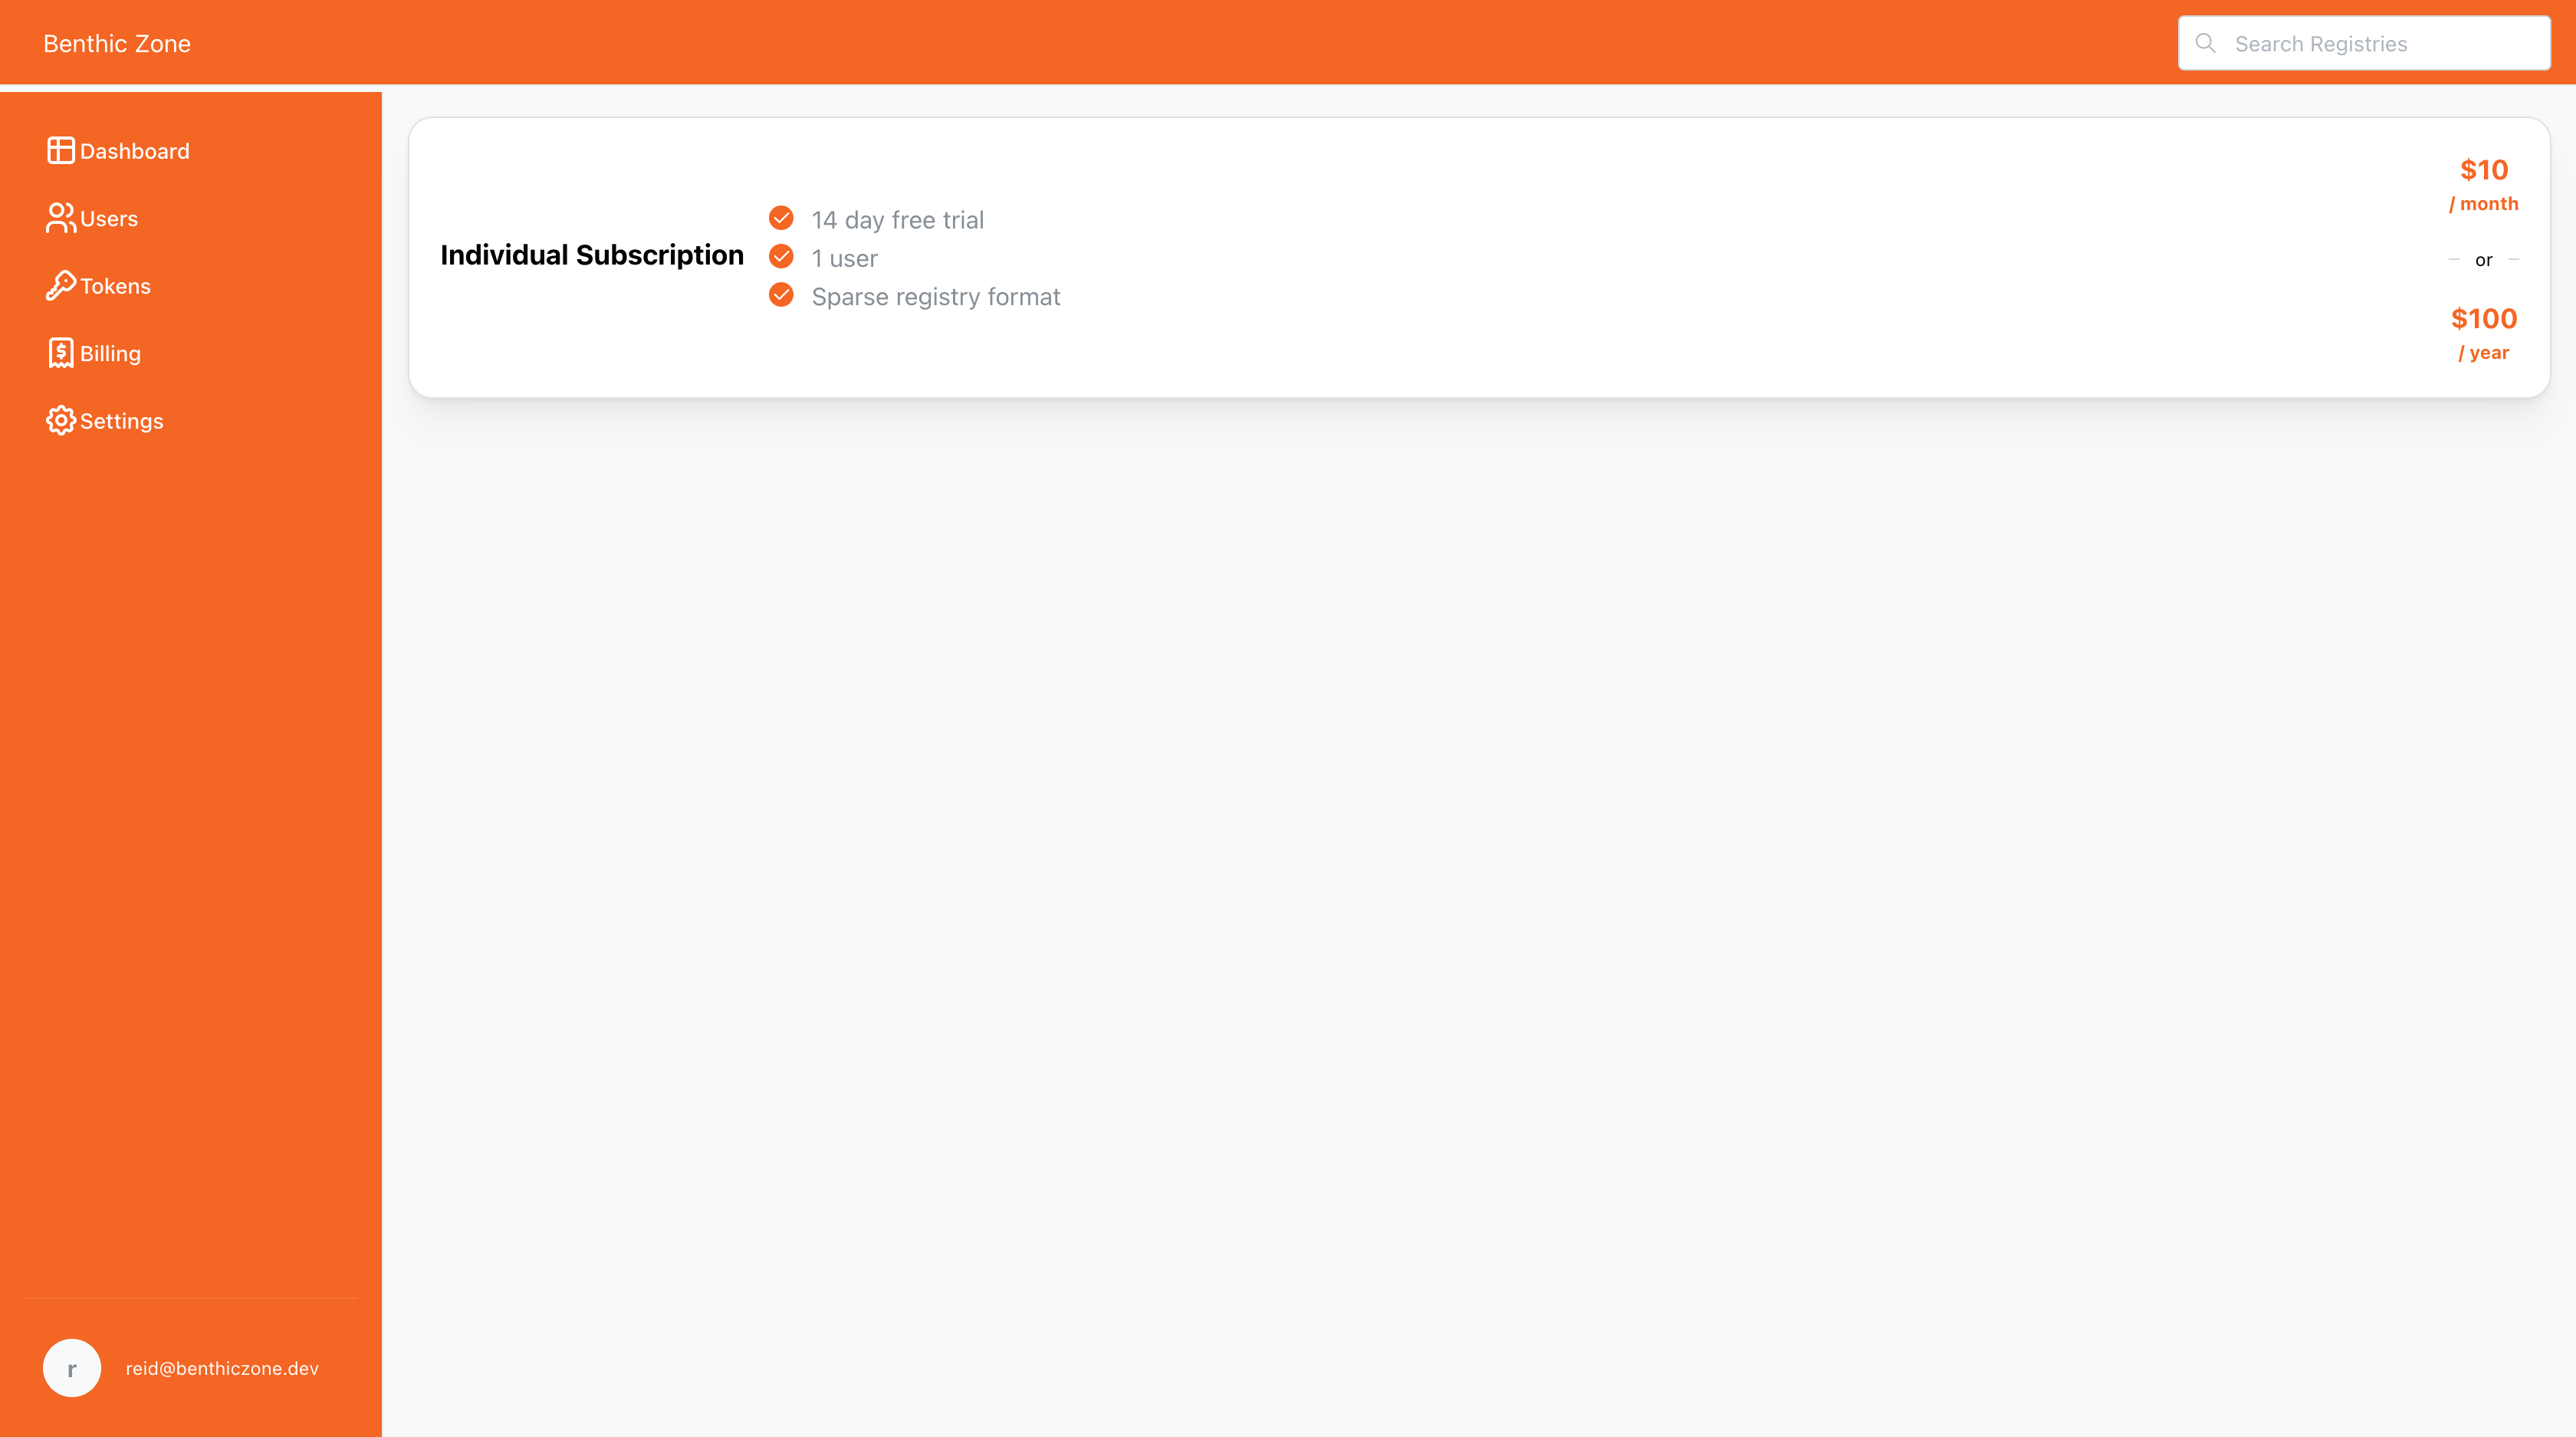The width and height of the screenshot is (2576, 1437).
Task: Click checkmark beside 1 user
Action: (x=781, y=257)
